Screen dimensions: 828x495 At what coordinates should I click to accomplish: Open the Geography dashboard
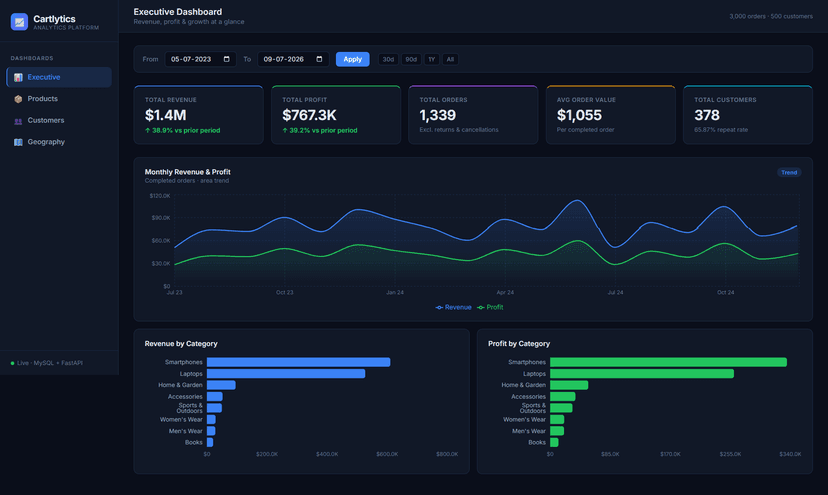pos(59,142)
